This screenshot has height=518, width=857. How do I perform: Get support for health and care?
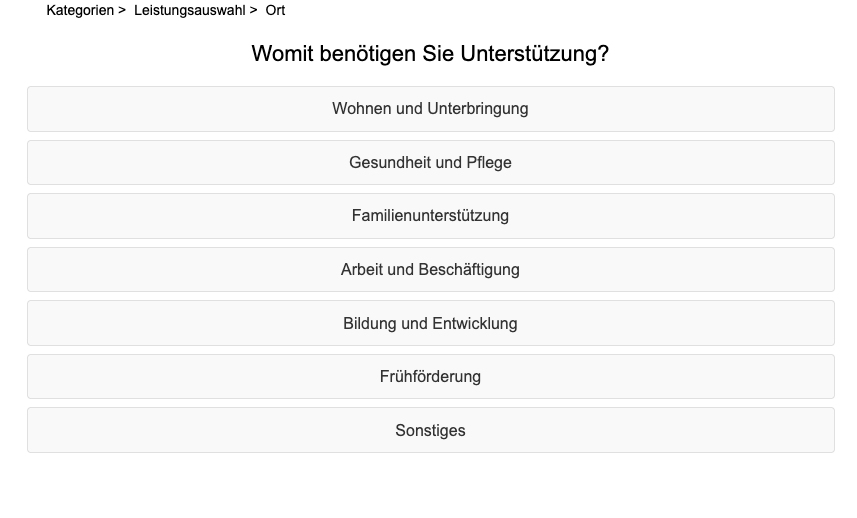pos(430,163)
